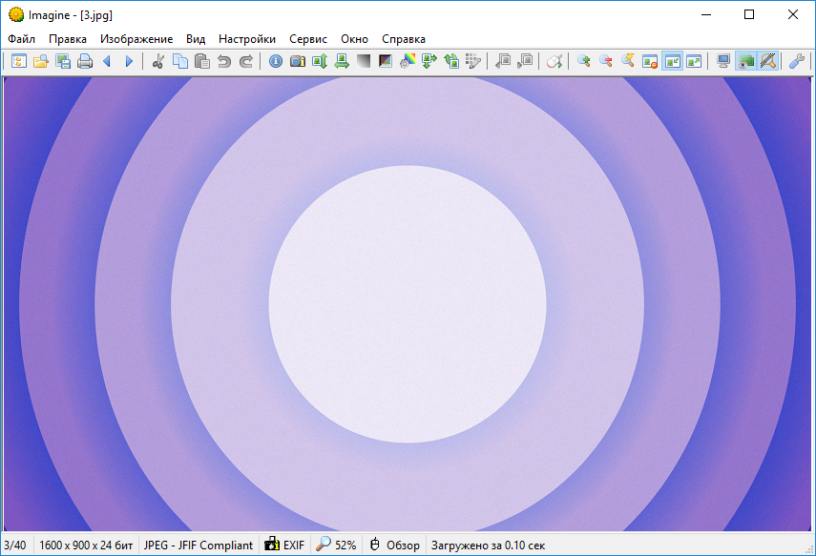Toggle the fullscreen monitor icon
This screenshot has width=816, height=556.
[x=724, y=62]
